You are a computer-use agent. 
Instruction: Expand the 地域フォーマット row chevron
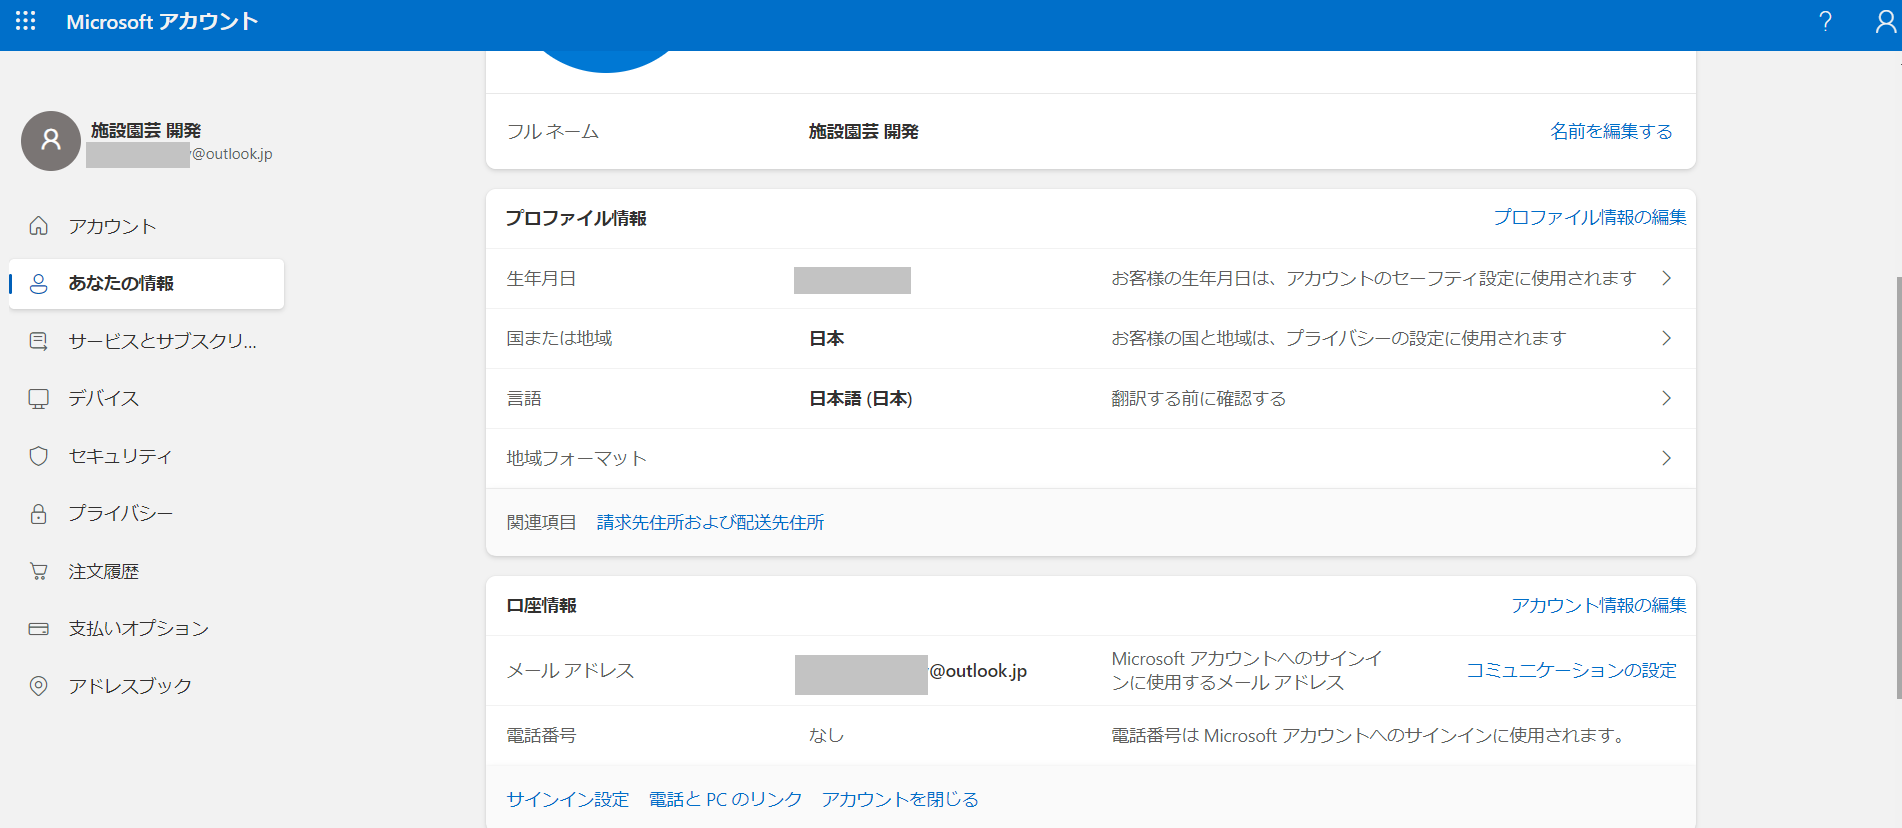(x=1666, y=458)
